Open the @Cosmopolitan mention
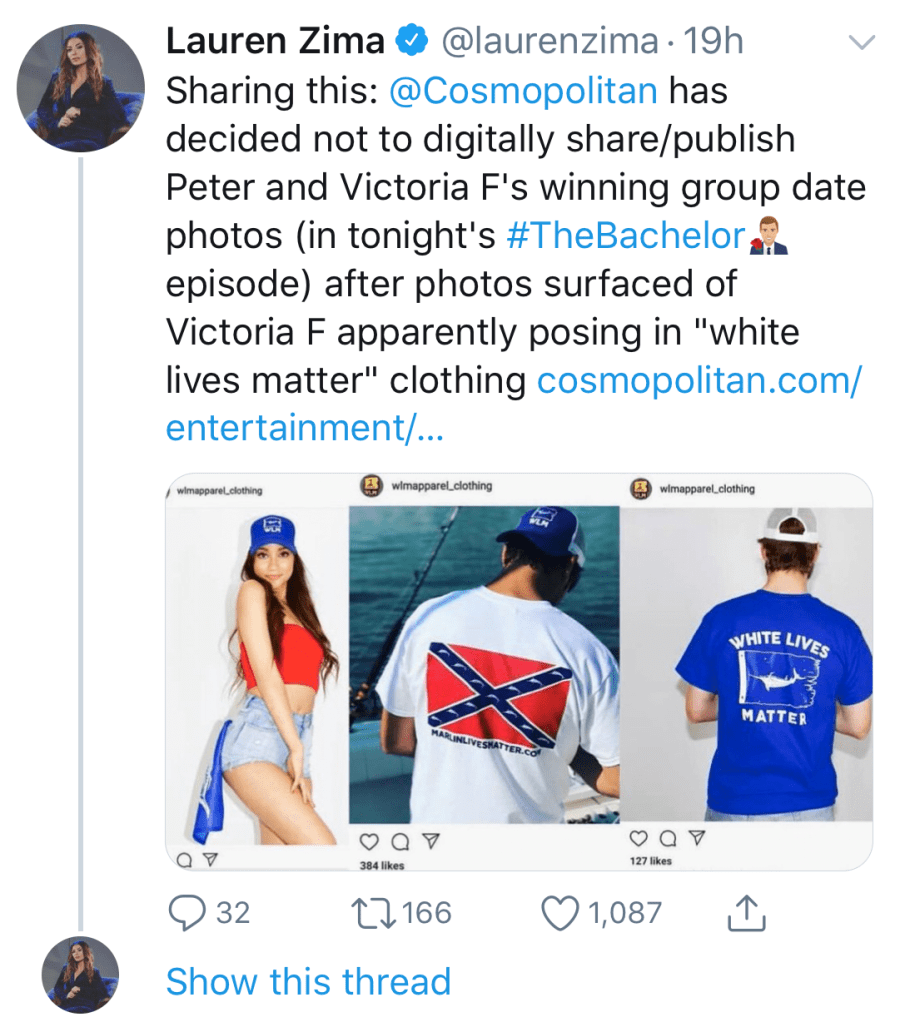900x1022 pixels. [x=523, y=91]
